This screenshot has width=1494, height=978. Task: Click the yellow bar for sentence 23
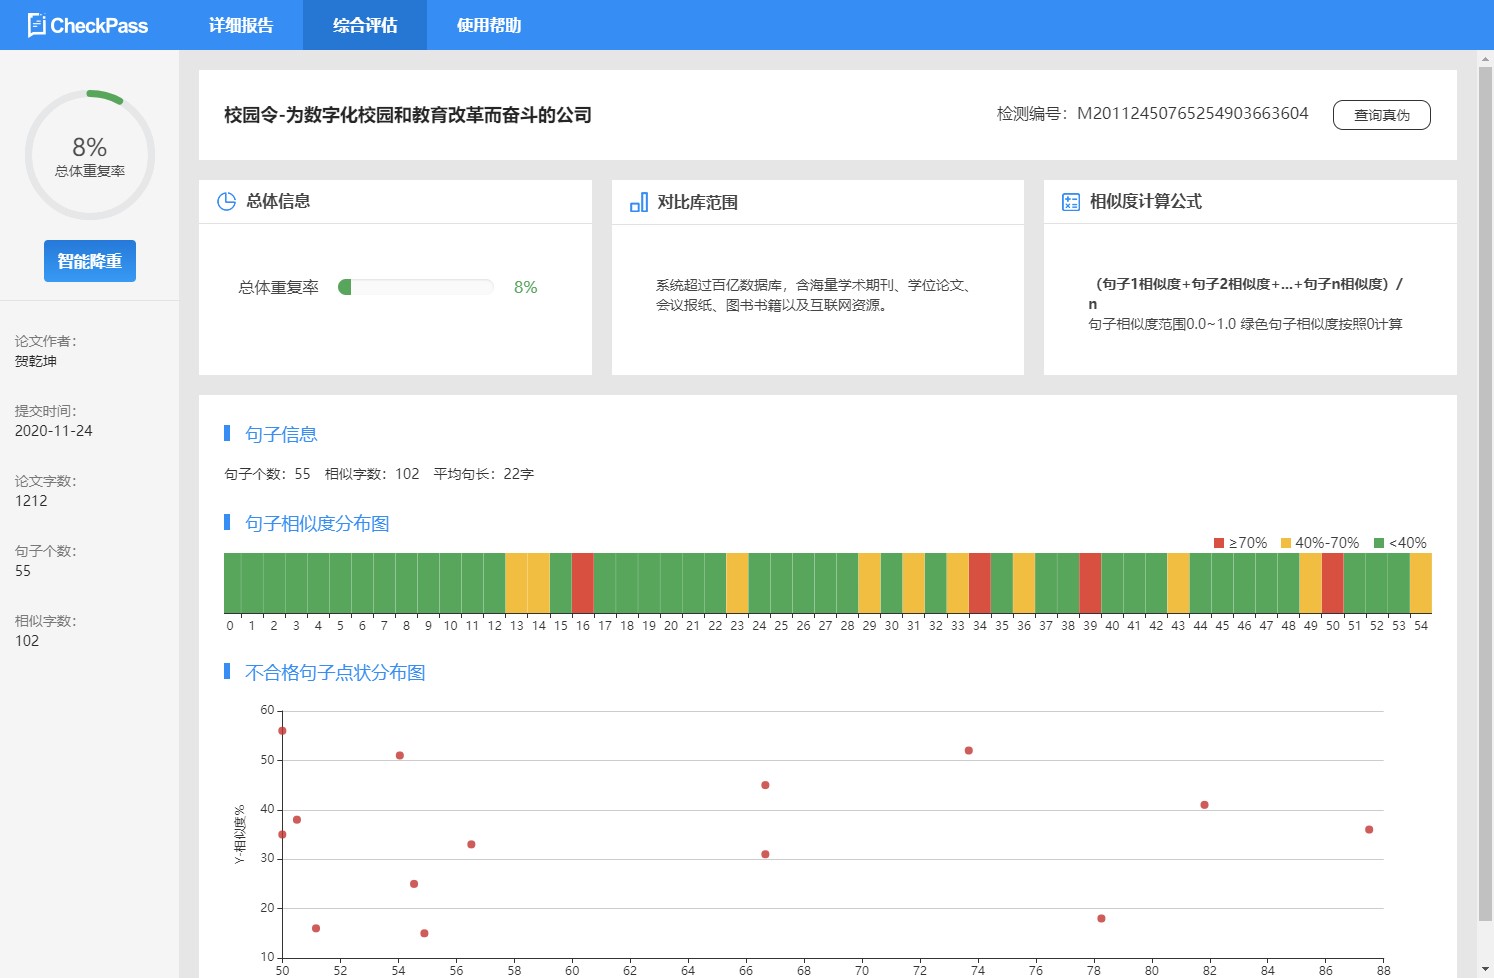737,583
